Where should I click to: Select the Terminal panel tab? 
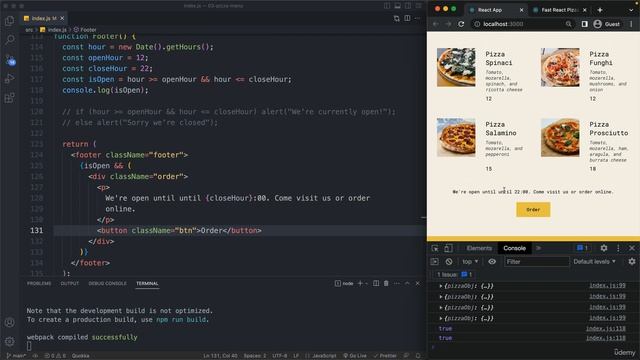(x=147, y=283)
